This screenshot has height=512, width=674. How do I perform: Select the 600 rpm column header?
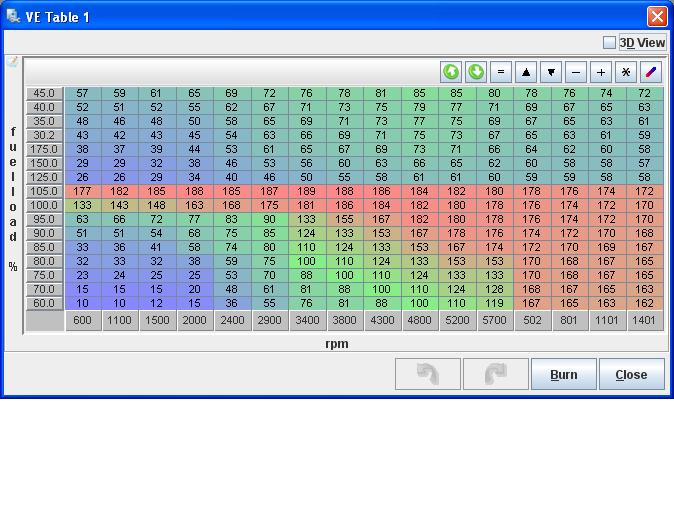click(82, 321)
